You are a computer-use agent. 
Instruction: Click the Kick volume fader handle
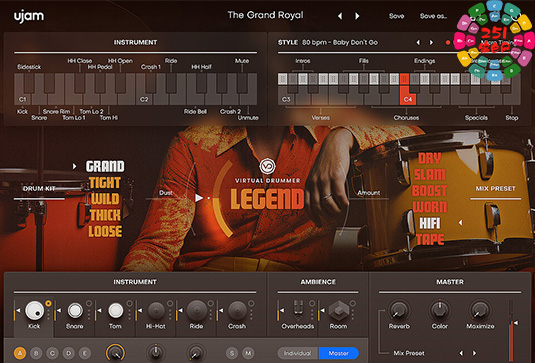click(x=18, y=310)
